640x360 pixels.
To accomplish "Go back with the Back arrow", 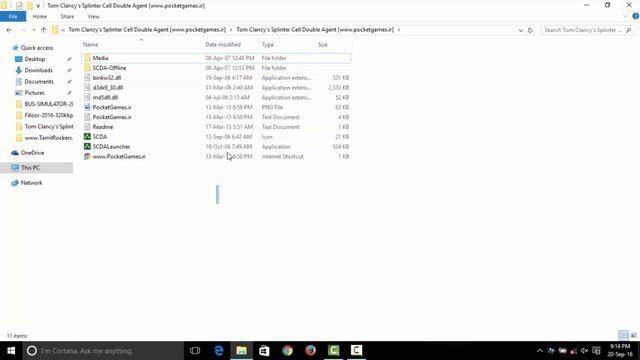I will point(9,30).
